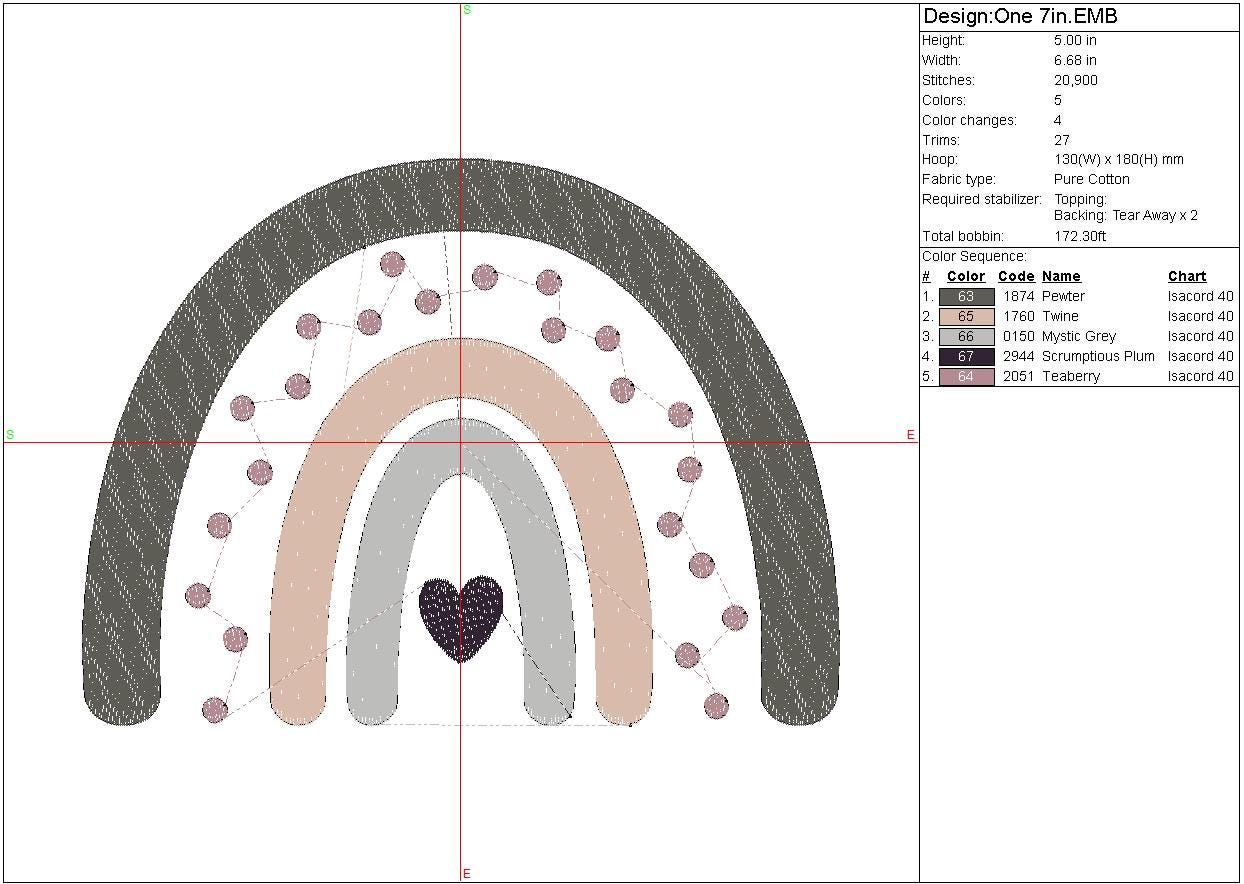Click the 'Code' column header
This screenshot has width=1244, height=884.
1016,276
